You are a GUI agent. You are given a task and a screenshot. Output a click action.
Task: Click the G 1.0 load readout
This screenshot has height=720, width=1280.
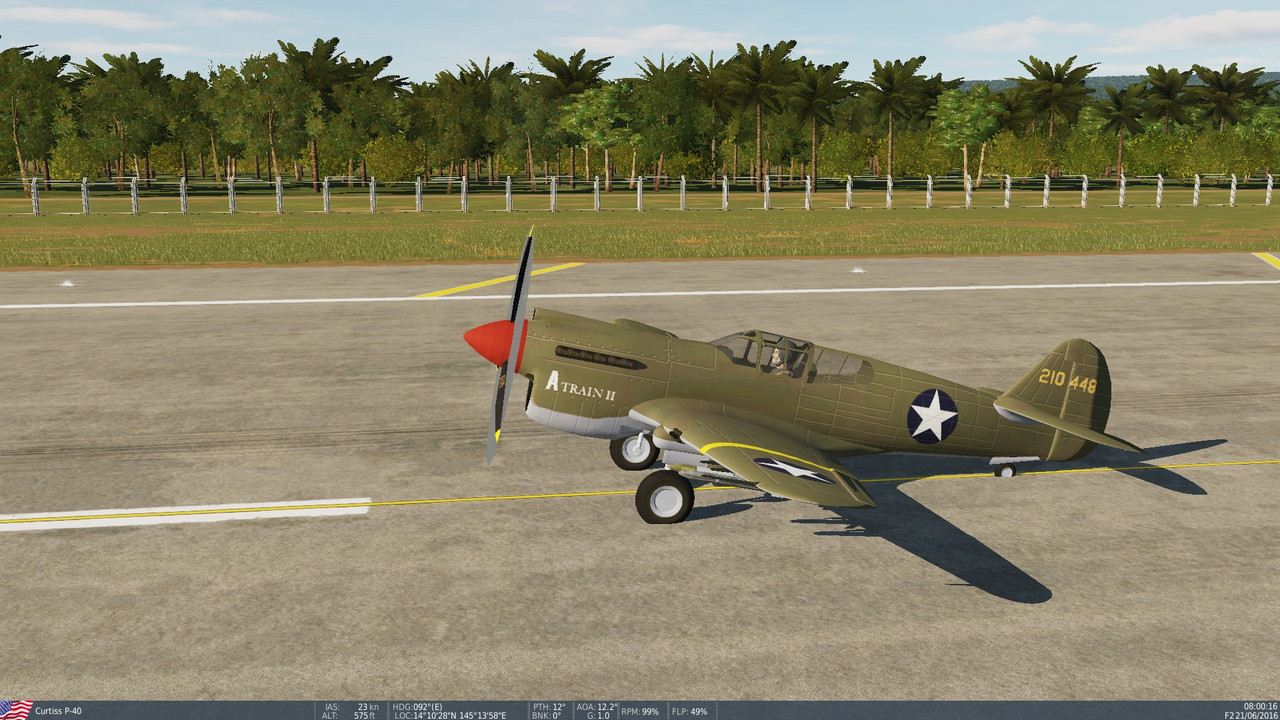(x=597, y=716)
